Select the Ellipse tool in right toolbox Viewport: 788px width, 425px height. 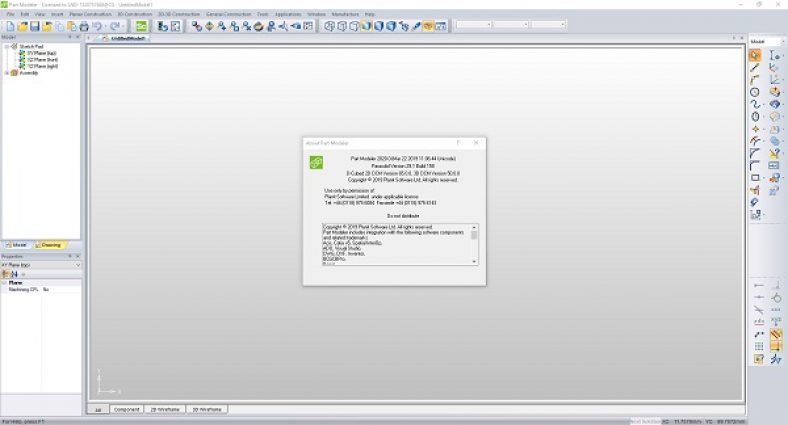coord(755,117)
